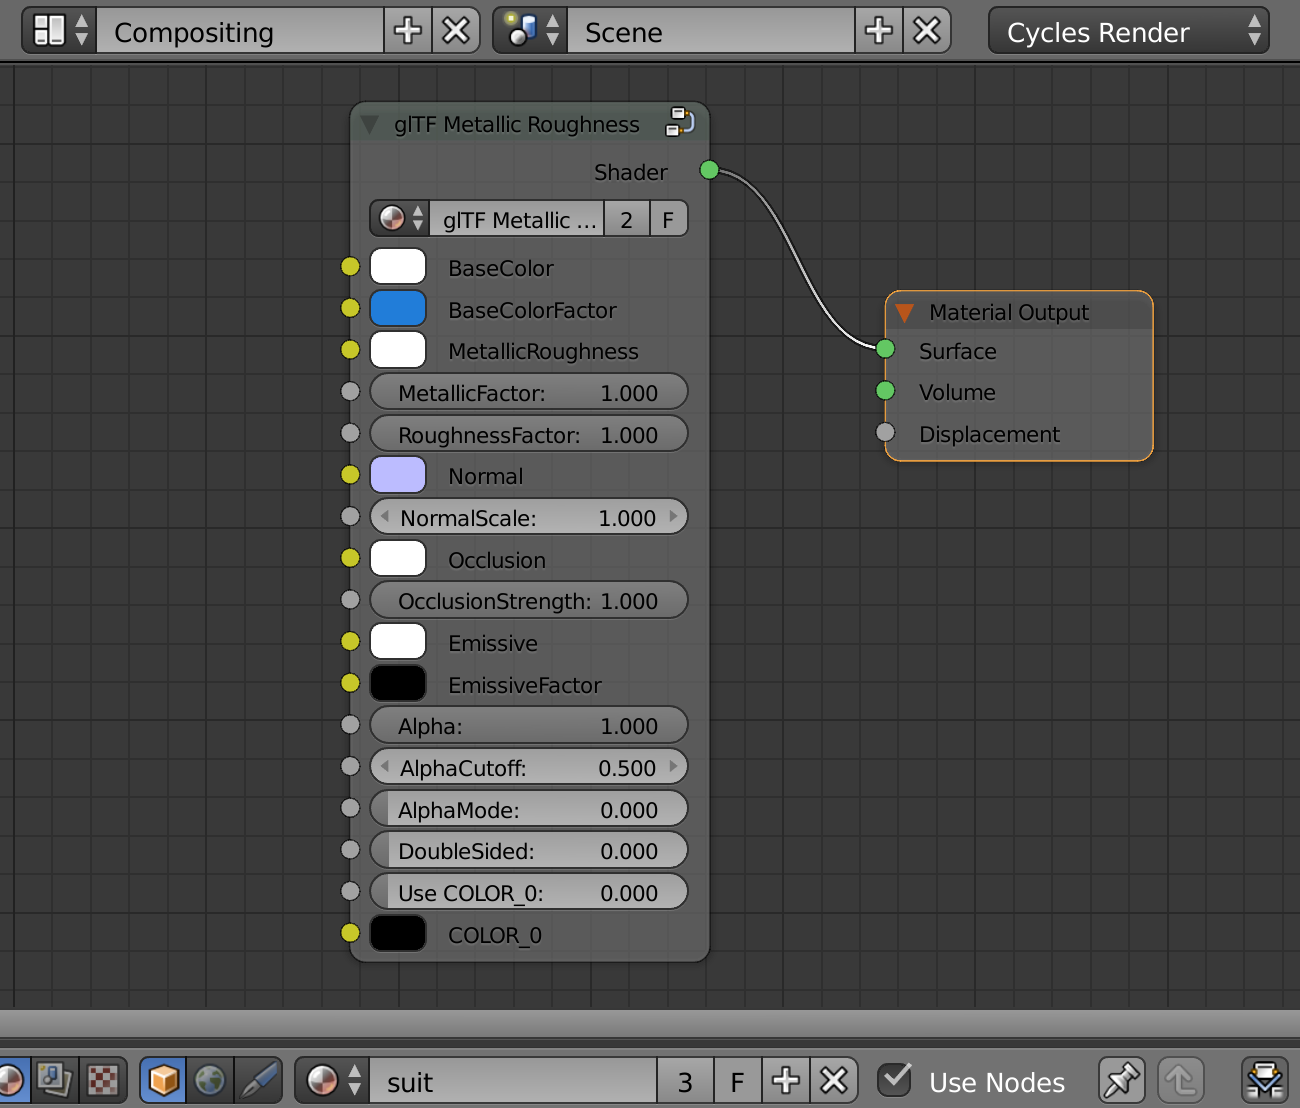The height and width of the screenshot is (1108, 1300).
Task: Select object shader type cube icon
Action: (x=163, y=1080)
